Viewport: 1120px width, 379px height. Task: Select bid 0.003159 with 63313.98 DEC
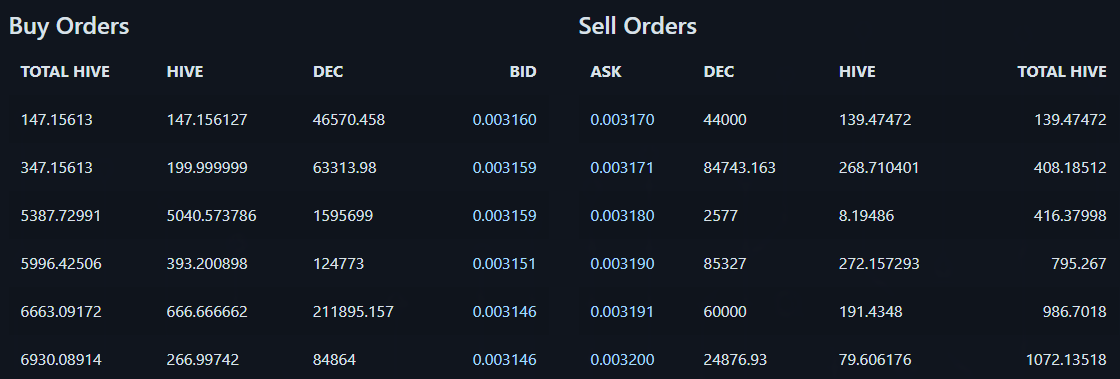point(504,168)
